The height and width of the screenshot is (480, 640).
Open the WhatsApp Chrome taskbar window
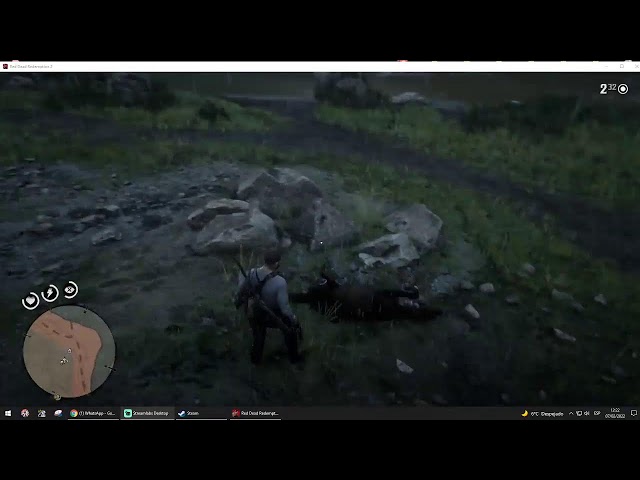point(93,413)
